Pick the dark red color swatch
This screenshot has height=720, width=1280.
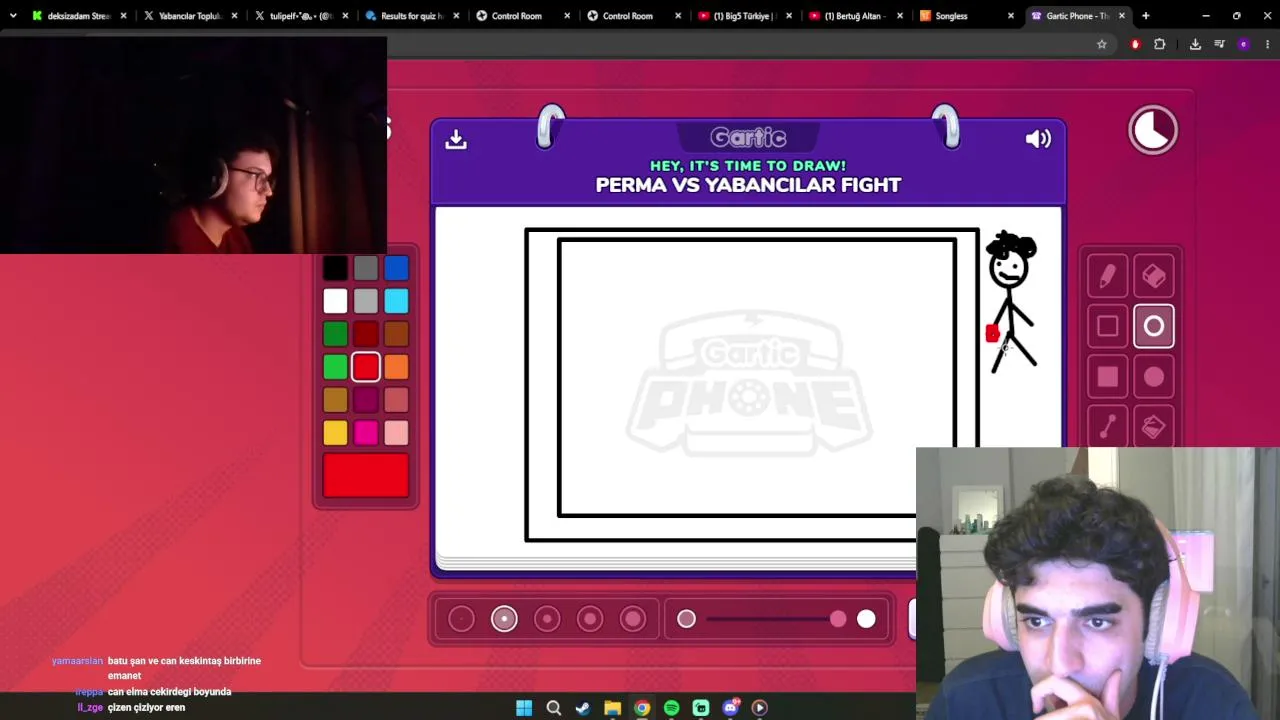(366, 334)
